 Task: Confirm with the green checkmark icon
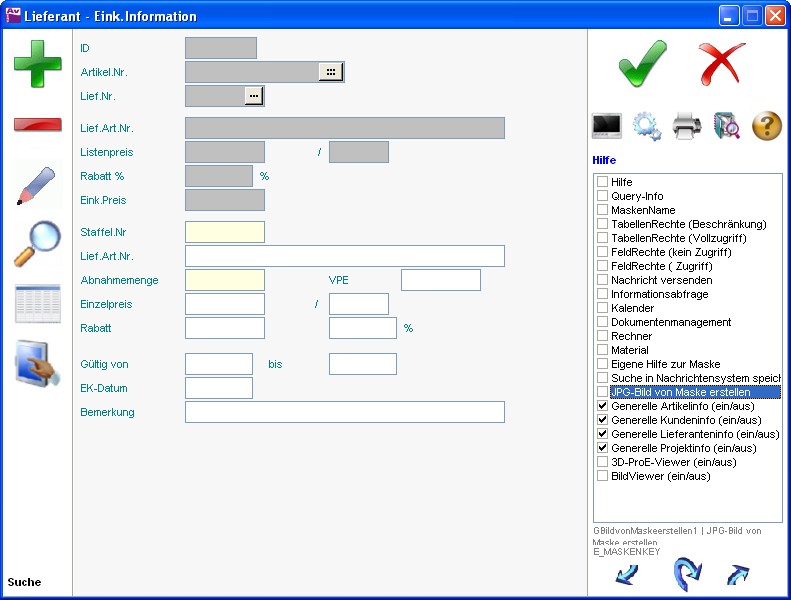[x=642, y=63]
